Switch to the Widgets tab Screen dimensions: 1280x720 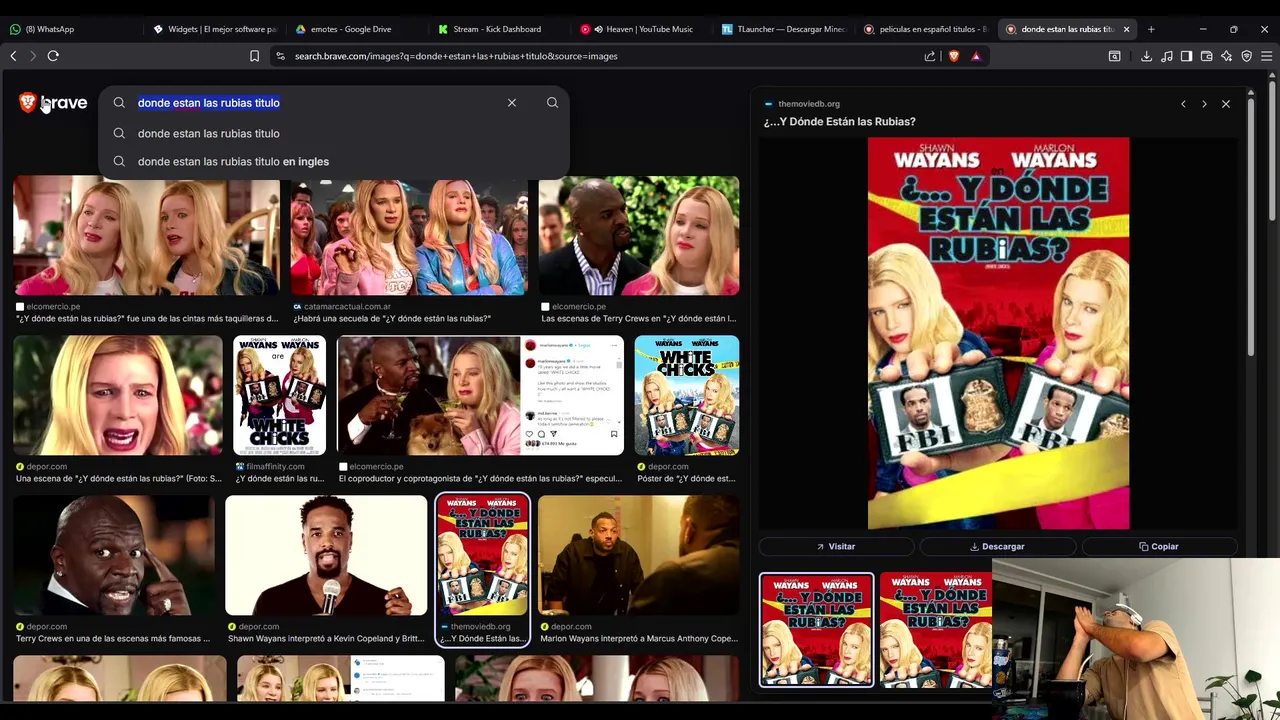click(x=214, y=29)
